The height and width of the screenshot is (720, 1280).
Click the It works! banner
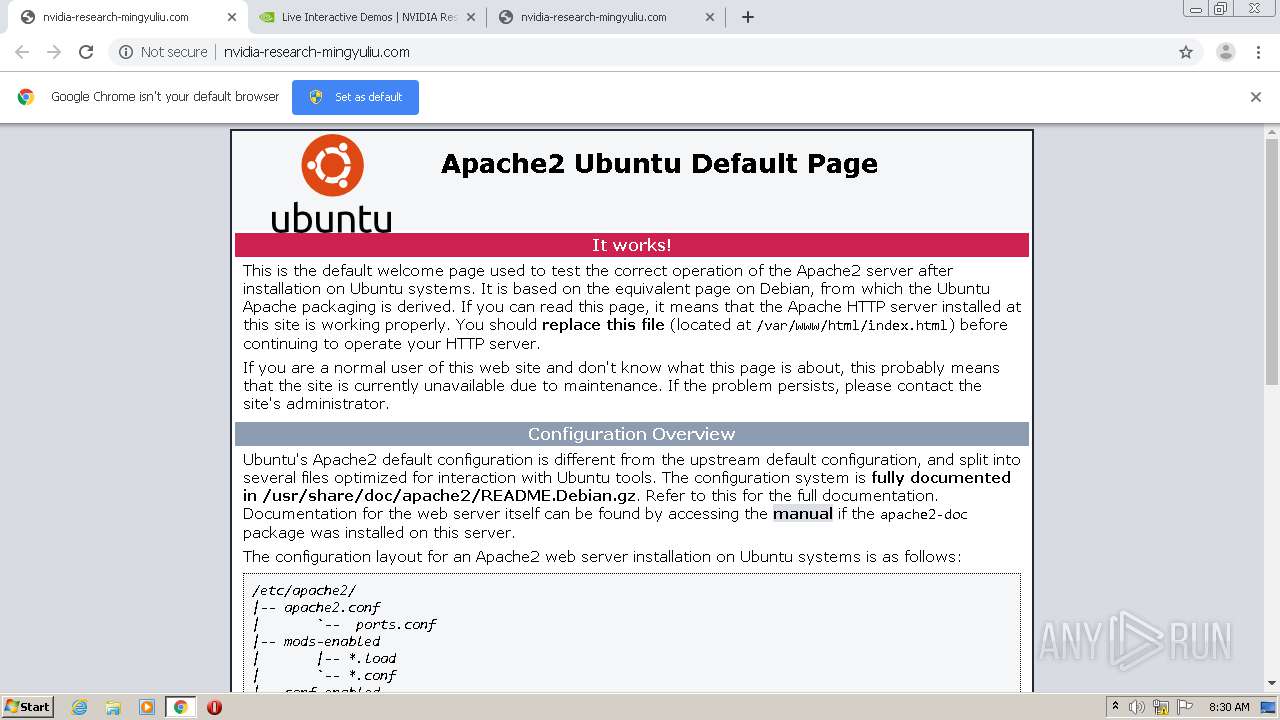632,245
